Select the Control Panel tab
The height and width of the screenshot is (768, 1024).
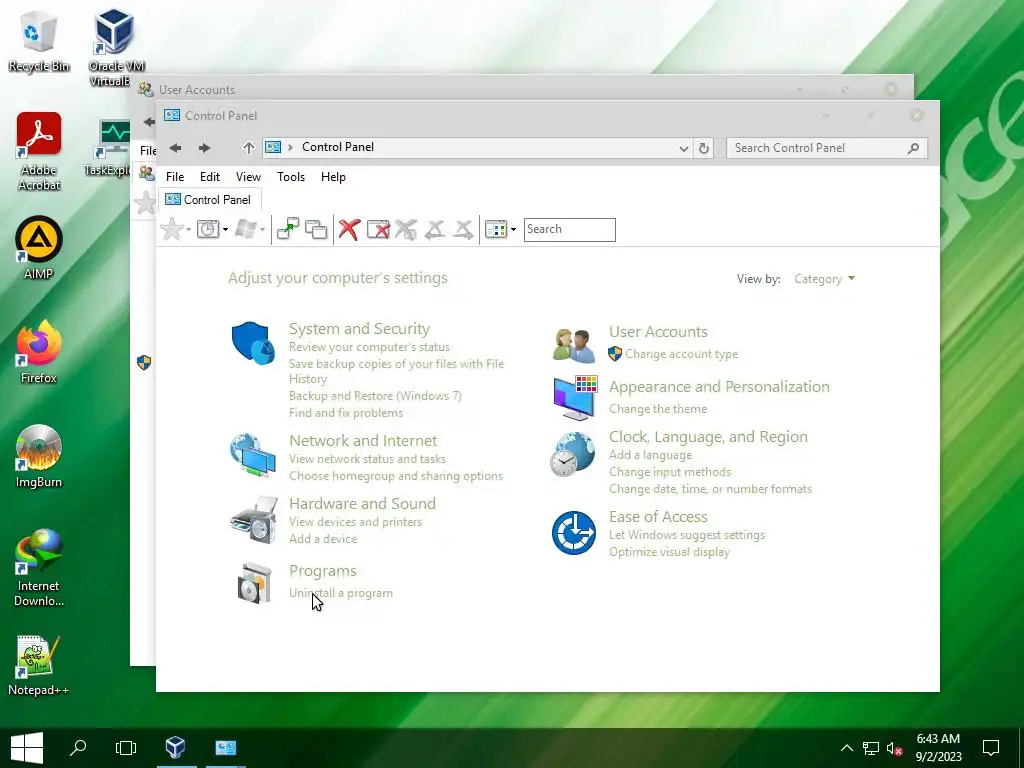pyautogui.click(x=209, y=199)
